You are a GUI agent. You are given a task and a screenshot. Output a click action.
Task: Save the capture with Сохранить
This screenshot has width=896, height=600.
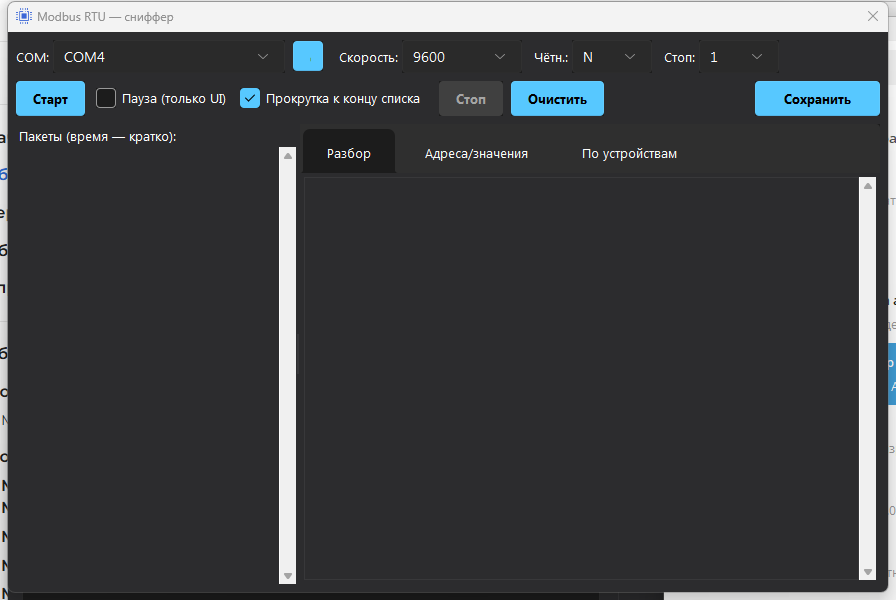point(817,99)
